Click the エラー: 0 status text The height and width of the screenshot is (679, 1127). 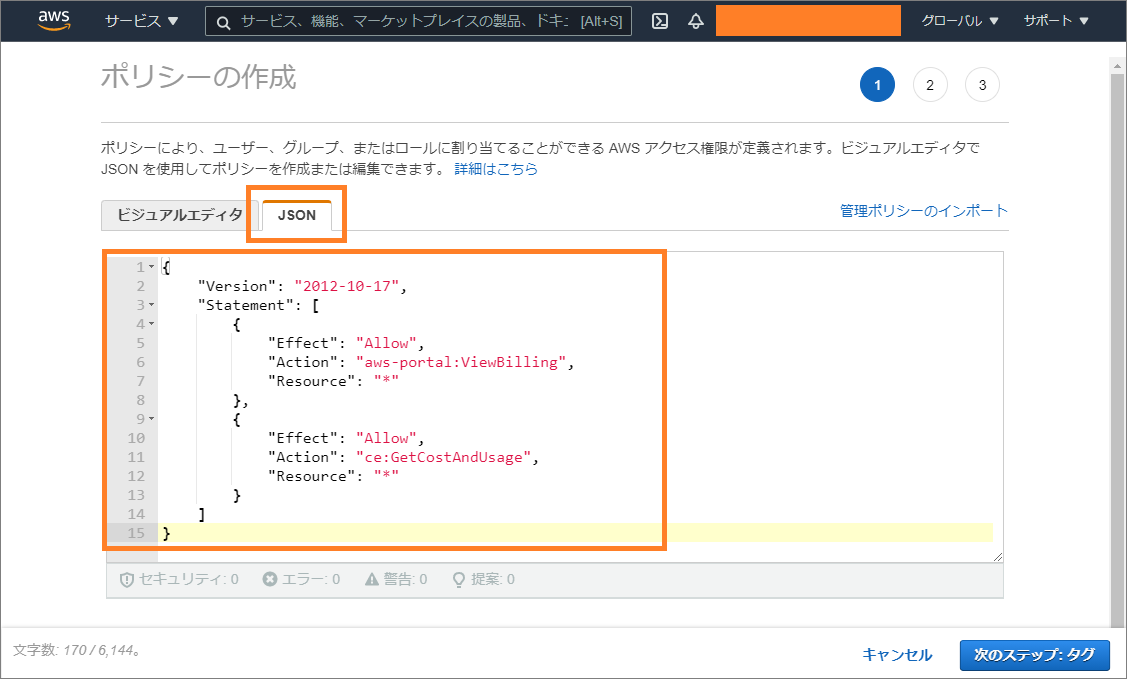pos(310,579)
